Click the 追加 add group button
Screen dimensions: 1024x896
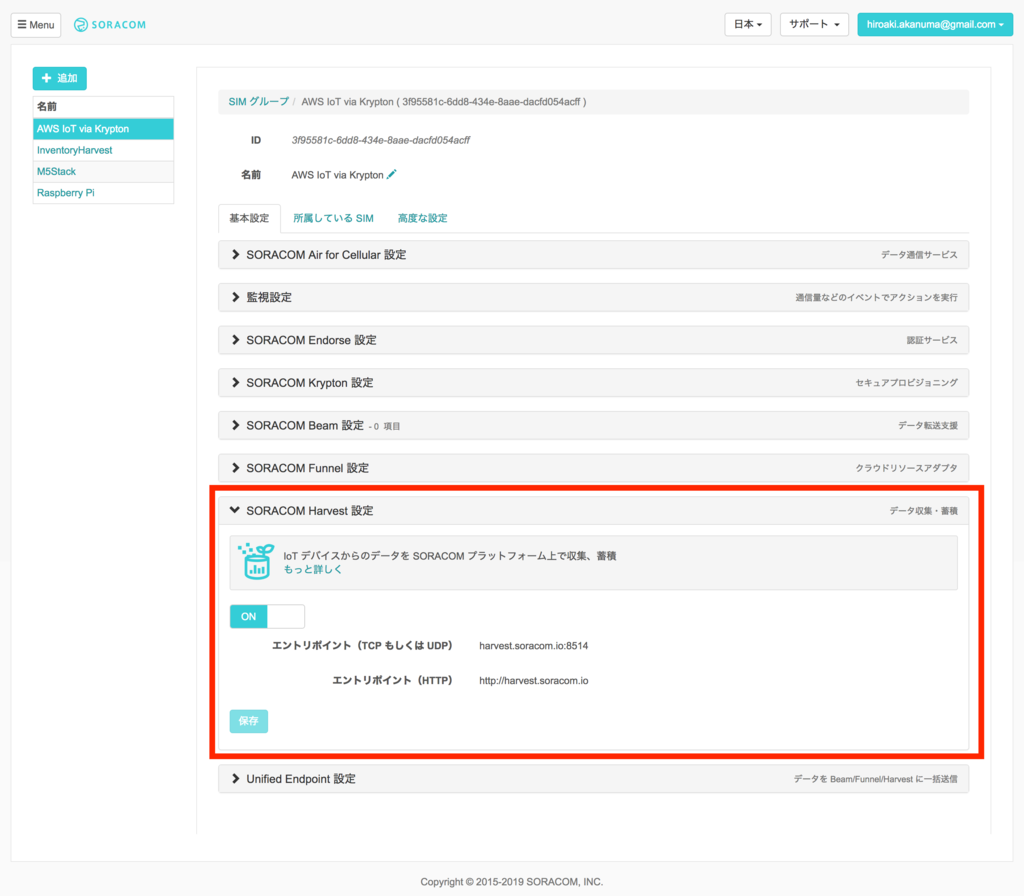coord(59,78)
